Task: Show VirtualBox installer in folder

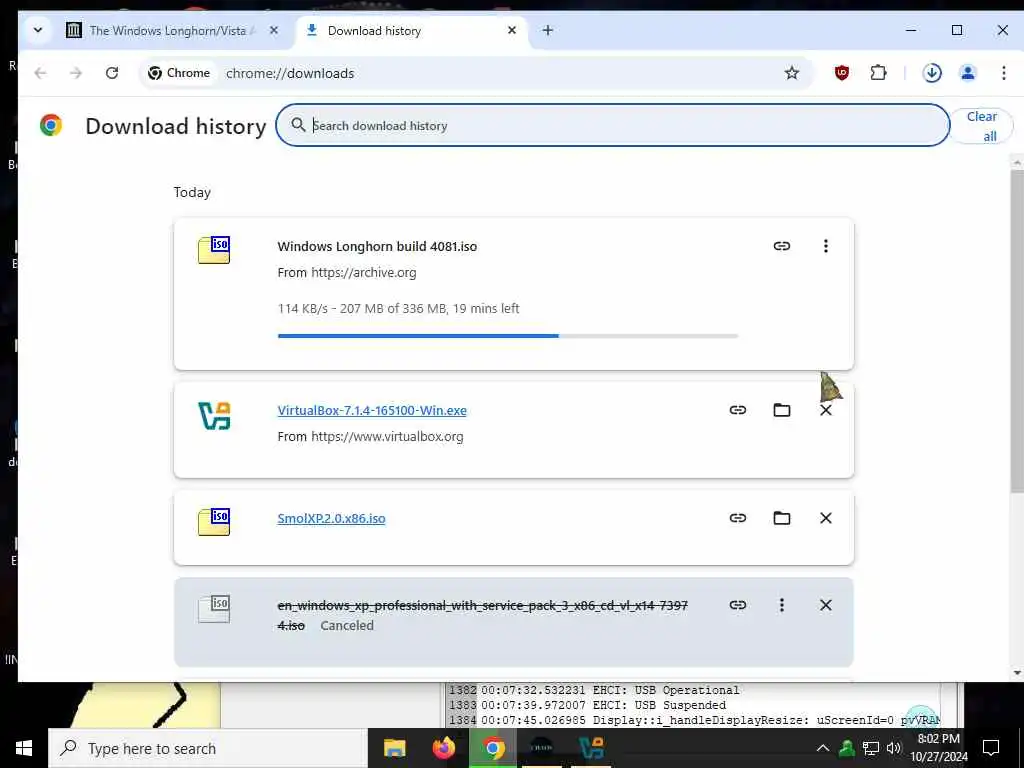Action: tap(782, 410)
